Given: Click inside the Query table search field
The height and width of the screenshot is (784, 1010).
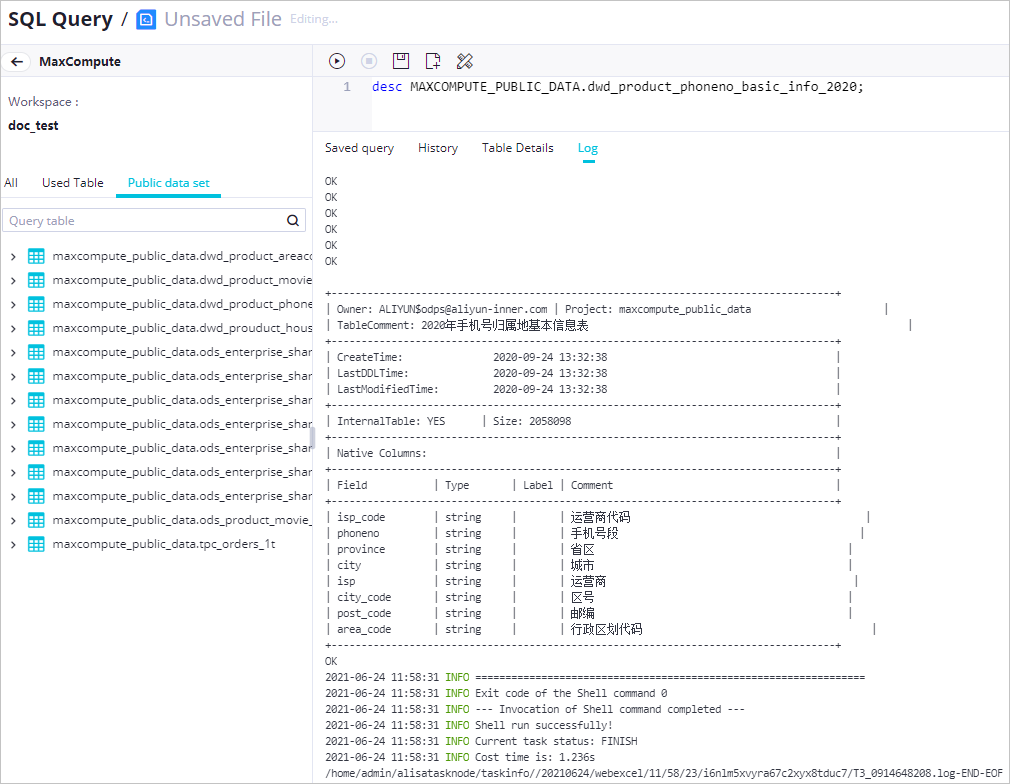Looking at the screenshot, I should [x=140, y=220].
